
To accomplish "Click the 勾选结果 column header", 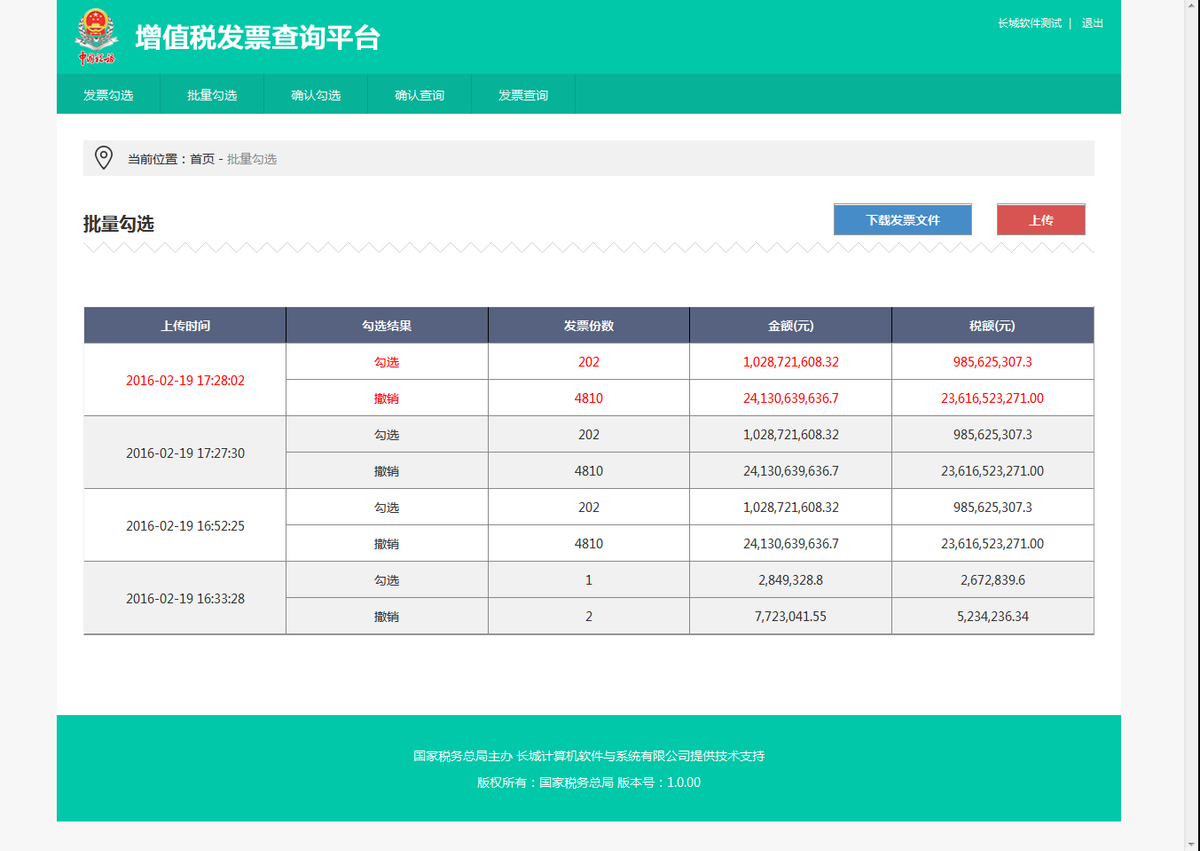I will point(387,324).
